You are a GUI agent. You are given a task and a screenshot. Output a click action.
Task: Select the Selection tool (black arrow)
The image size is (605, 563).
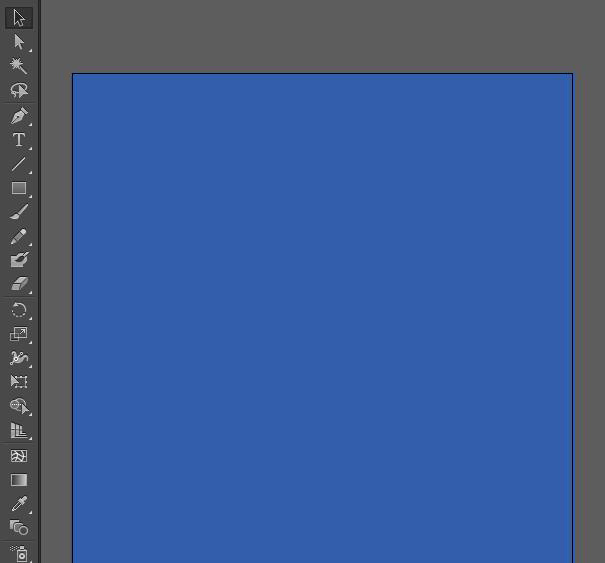[19, 18]
